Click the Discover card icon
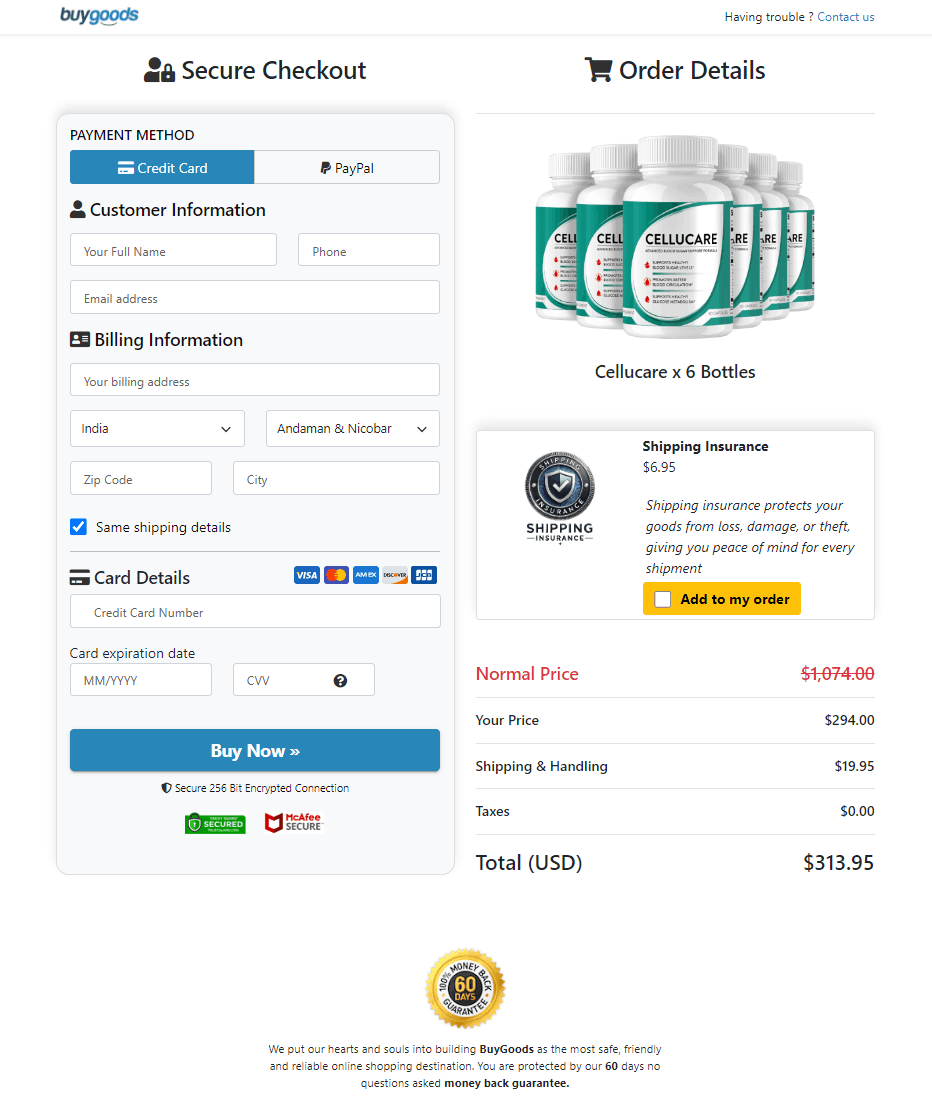This screenshot has height=1106, width=932. (x=394, y=575)
